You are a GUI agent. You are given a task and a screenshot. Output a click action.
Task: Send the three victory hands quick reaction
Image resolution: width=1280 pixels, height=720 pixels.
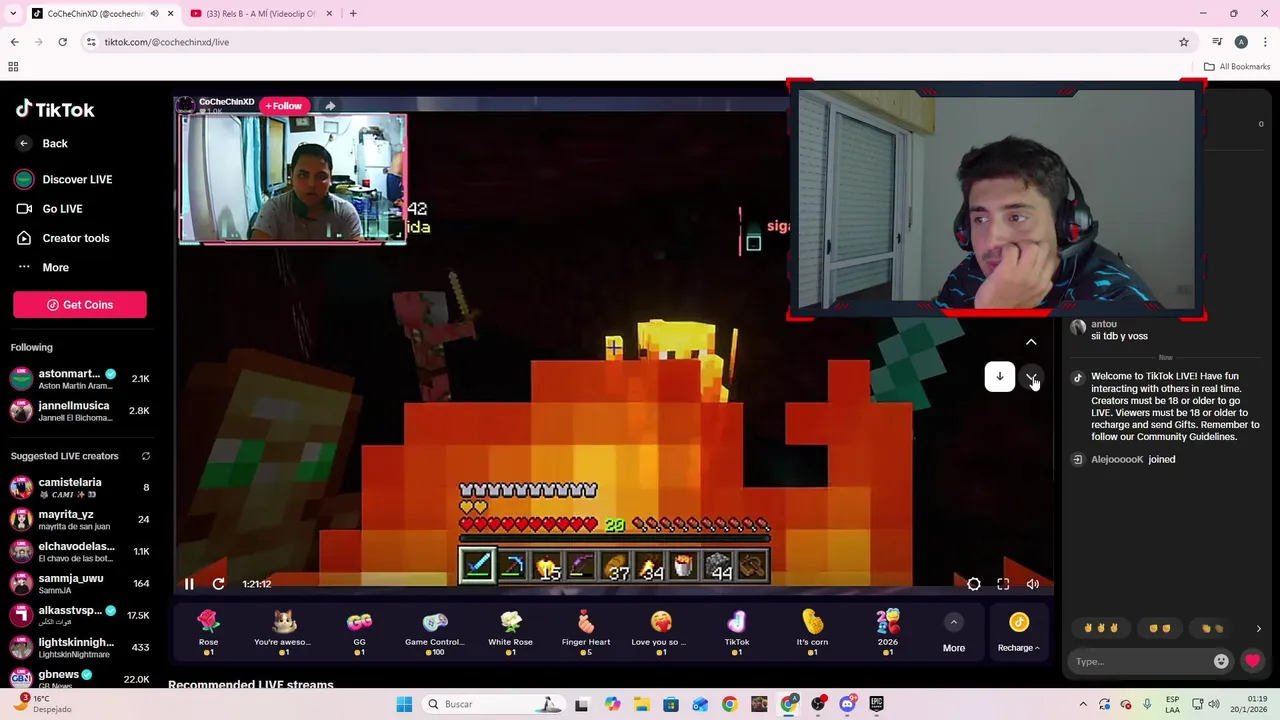tap(1101, 628)
